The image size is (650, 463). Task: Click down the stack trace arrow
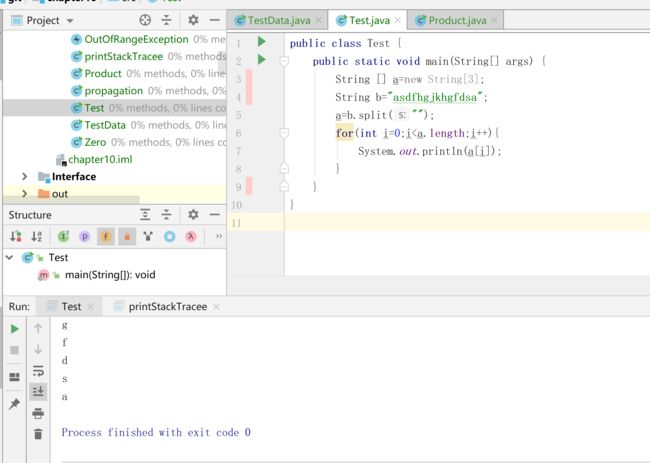[38, 349]
